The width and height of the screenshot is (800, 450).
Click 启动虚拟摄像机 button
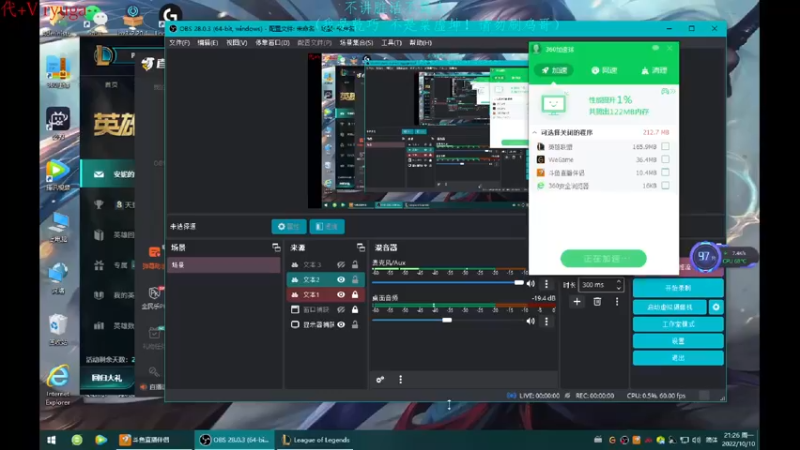pos(670,307)
